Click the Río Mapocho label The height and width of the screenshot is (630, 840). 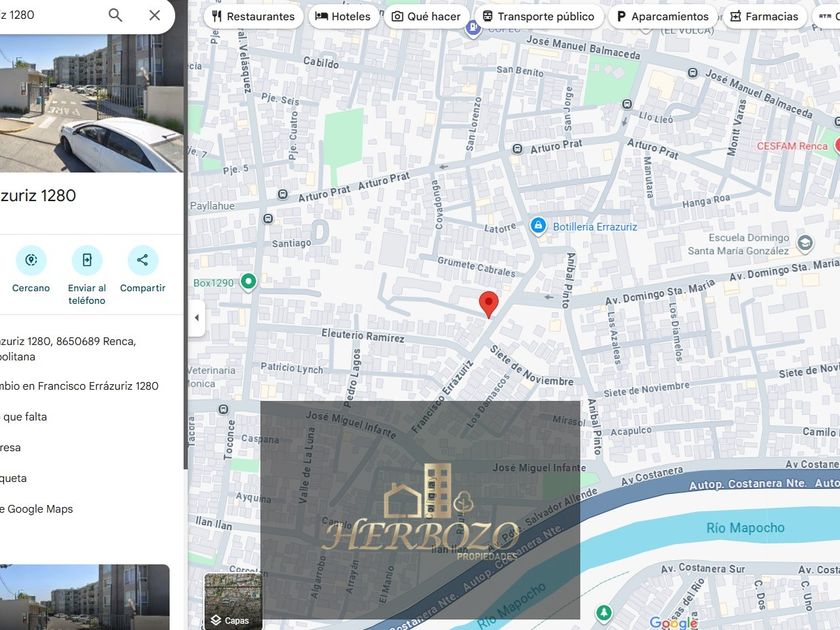pos(745,528)
